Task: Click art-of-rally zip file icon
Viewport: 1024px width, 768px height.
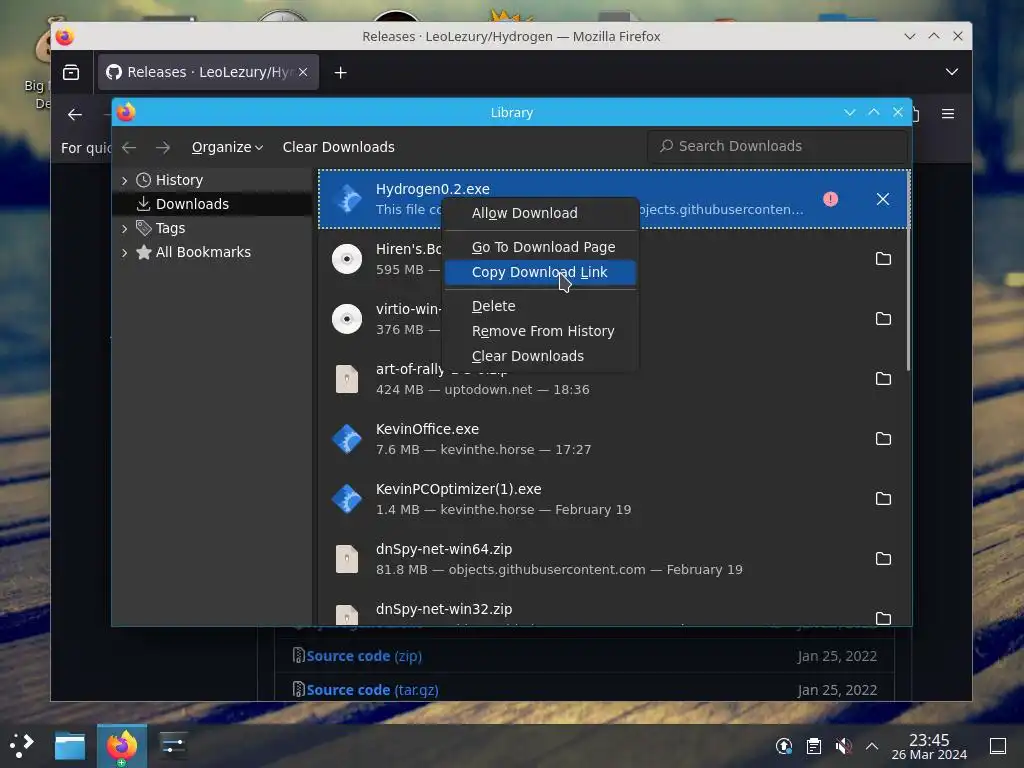Action: [347, 379]
